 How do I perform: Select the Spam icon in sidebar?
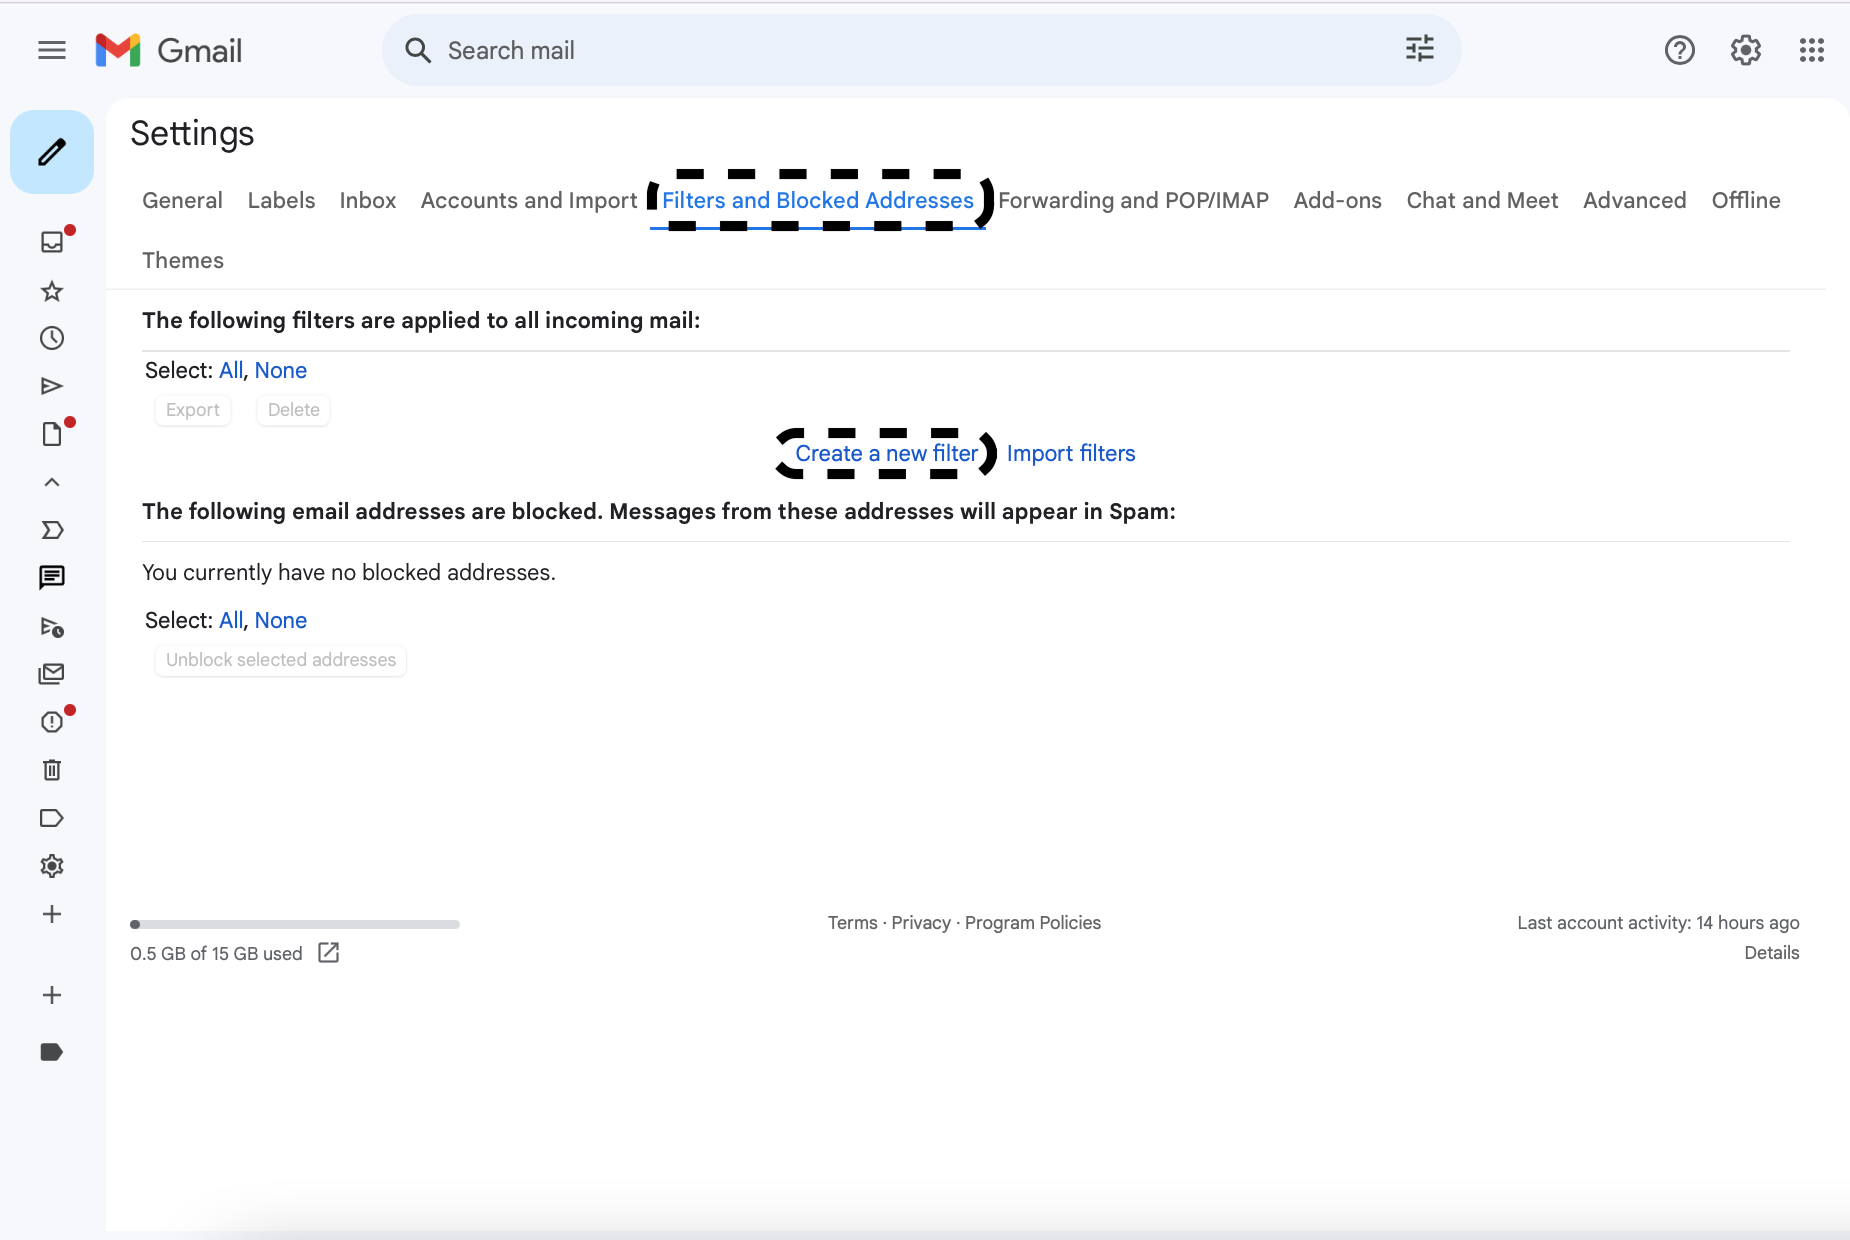52,721
